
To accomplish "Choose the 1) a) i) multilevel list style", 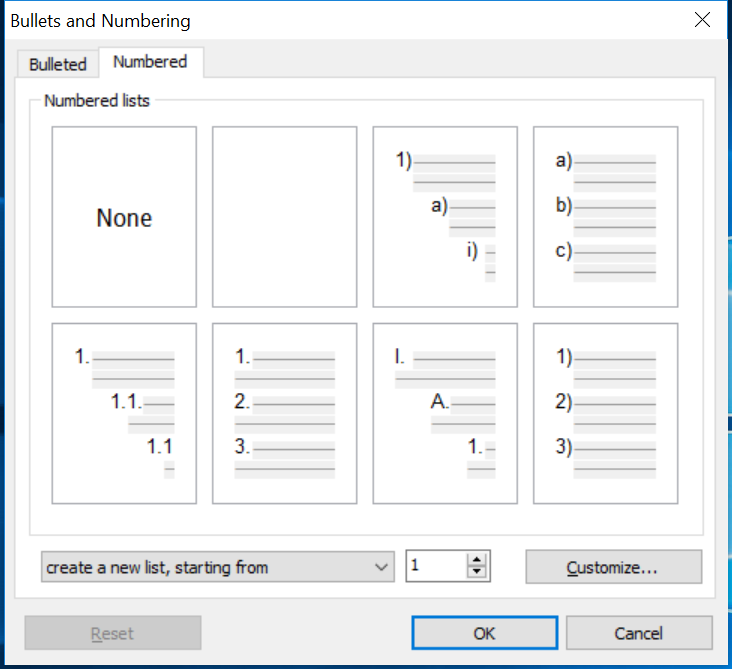I will point(445,217).
